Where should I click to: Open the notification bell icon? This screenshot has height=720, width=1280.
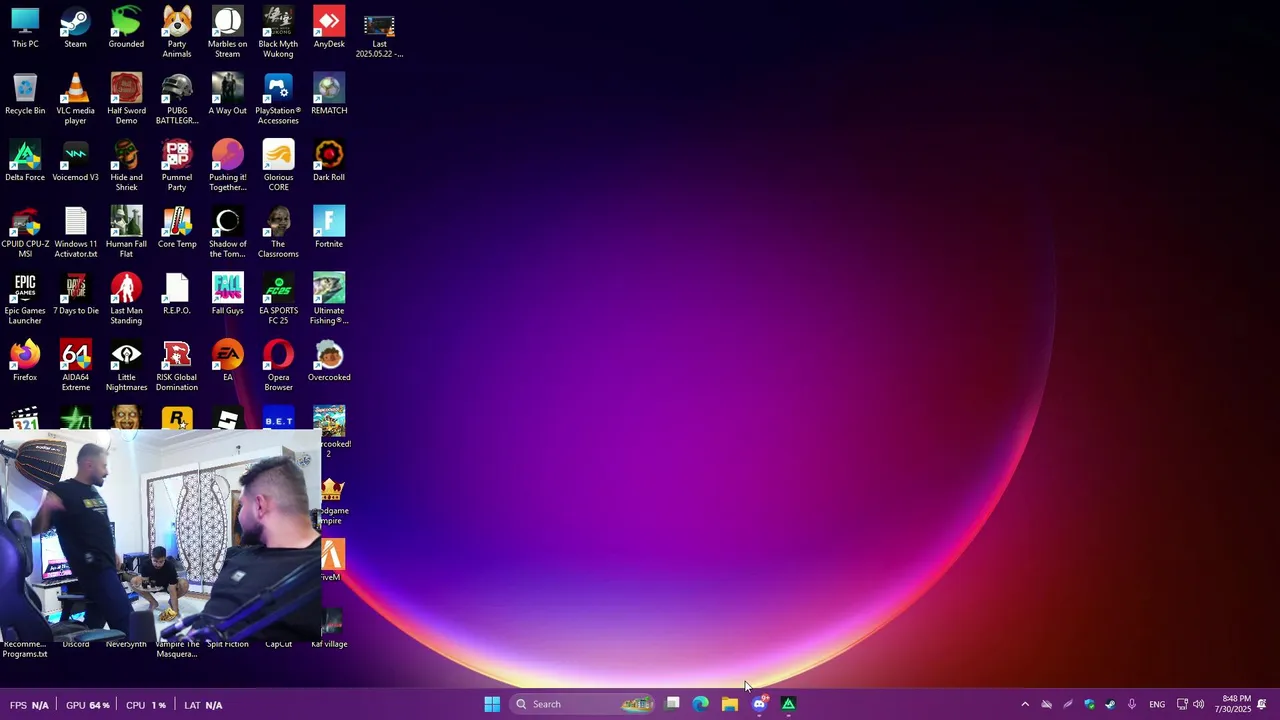1262,705
